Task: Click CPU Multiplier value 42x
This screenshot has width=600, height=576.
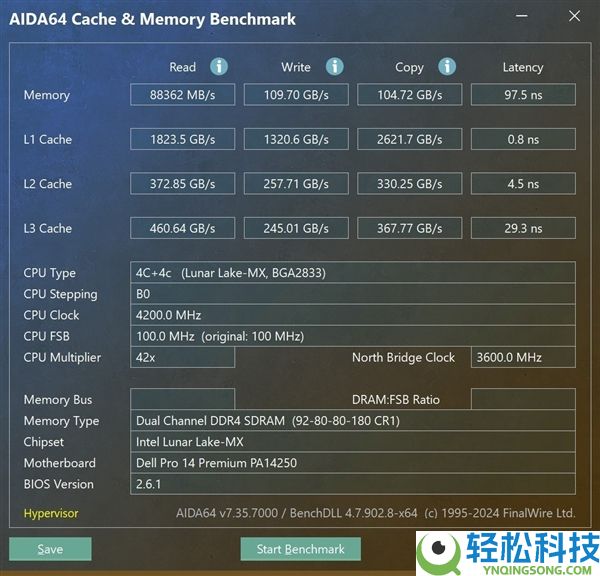Action: tap(183, 357)
